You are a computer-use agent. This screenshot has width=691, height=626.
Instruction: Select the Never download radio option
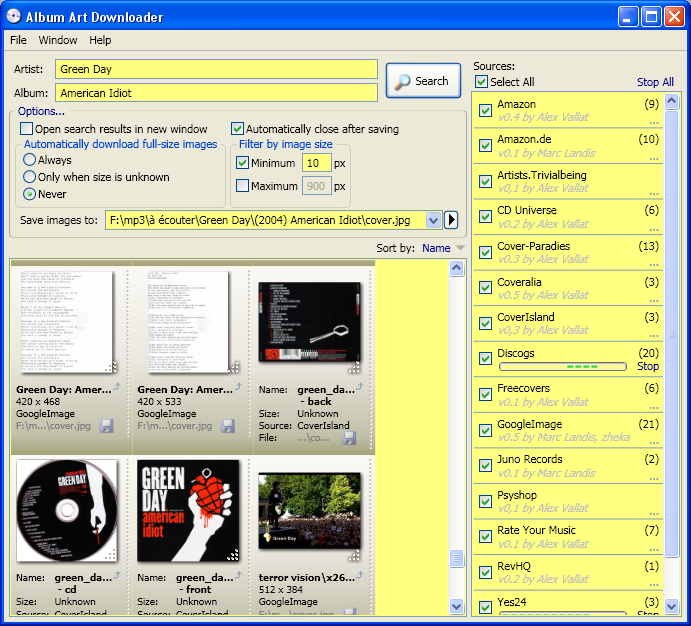pos(29,194)
